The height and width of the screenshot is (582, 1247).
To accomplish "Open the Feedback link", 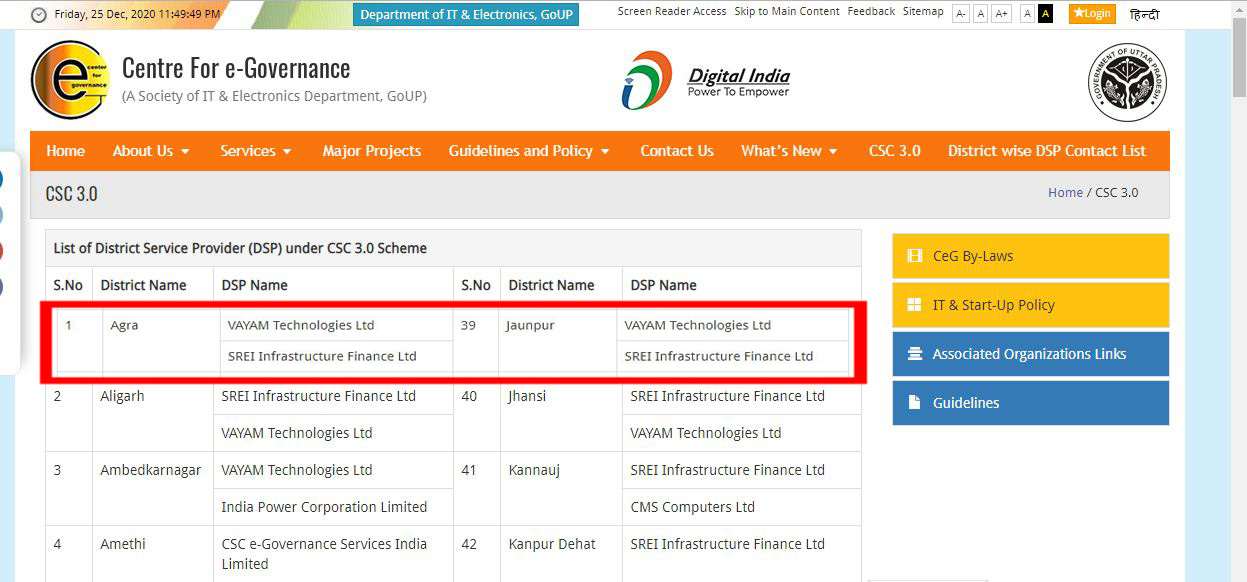I will pos(871,11).
